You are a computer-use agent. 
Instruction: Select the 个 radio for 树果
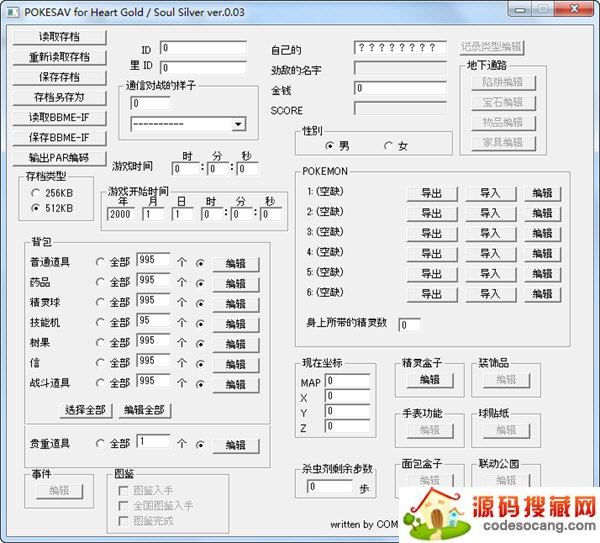200,344
